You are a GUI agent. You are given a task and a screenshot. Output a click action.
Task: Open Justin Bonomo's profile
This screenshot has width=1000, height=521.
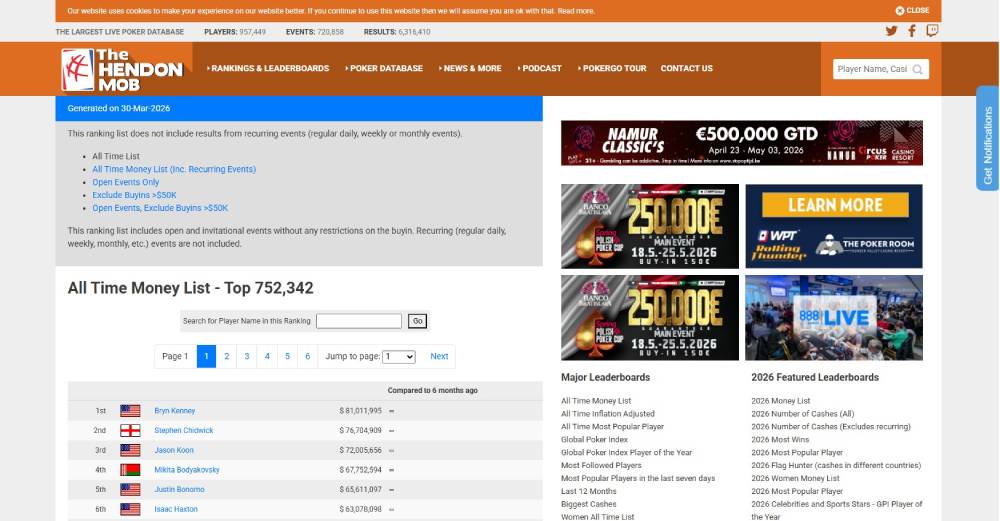179,490
